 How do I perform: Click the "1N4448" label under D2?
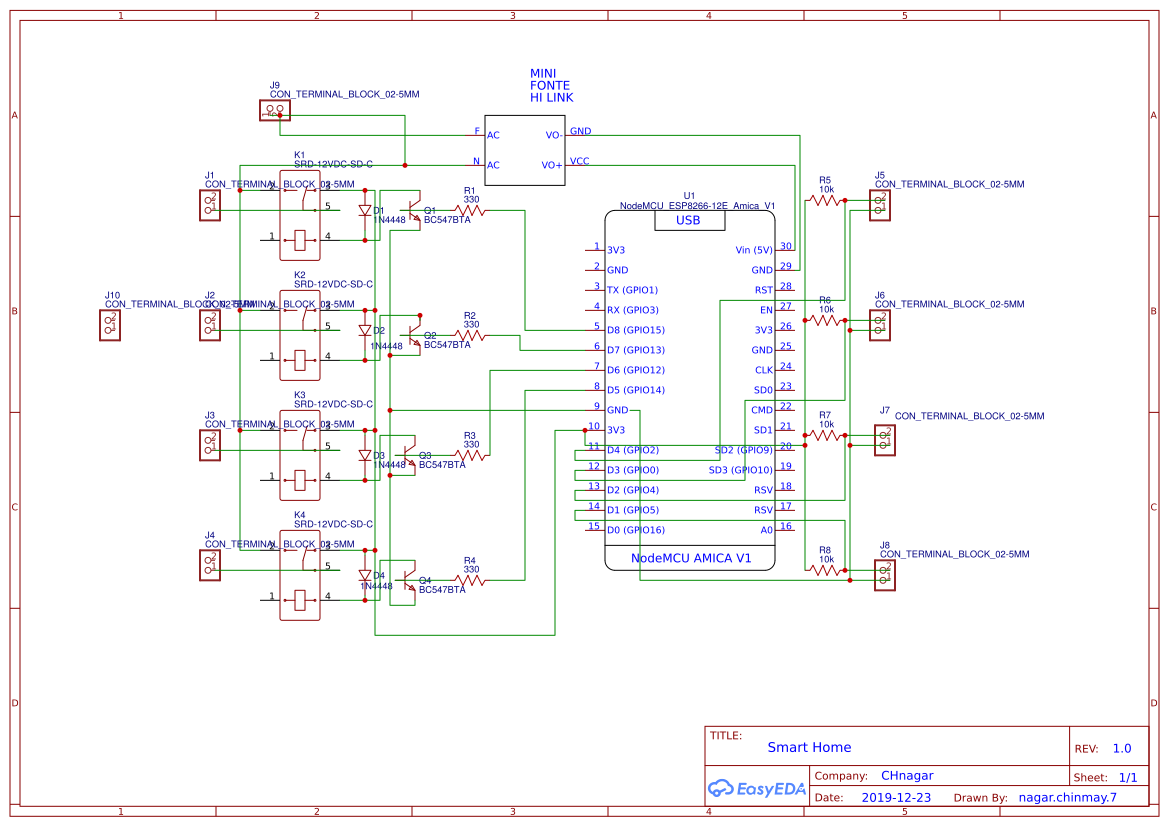[385, 346]
